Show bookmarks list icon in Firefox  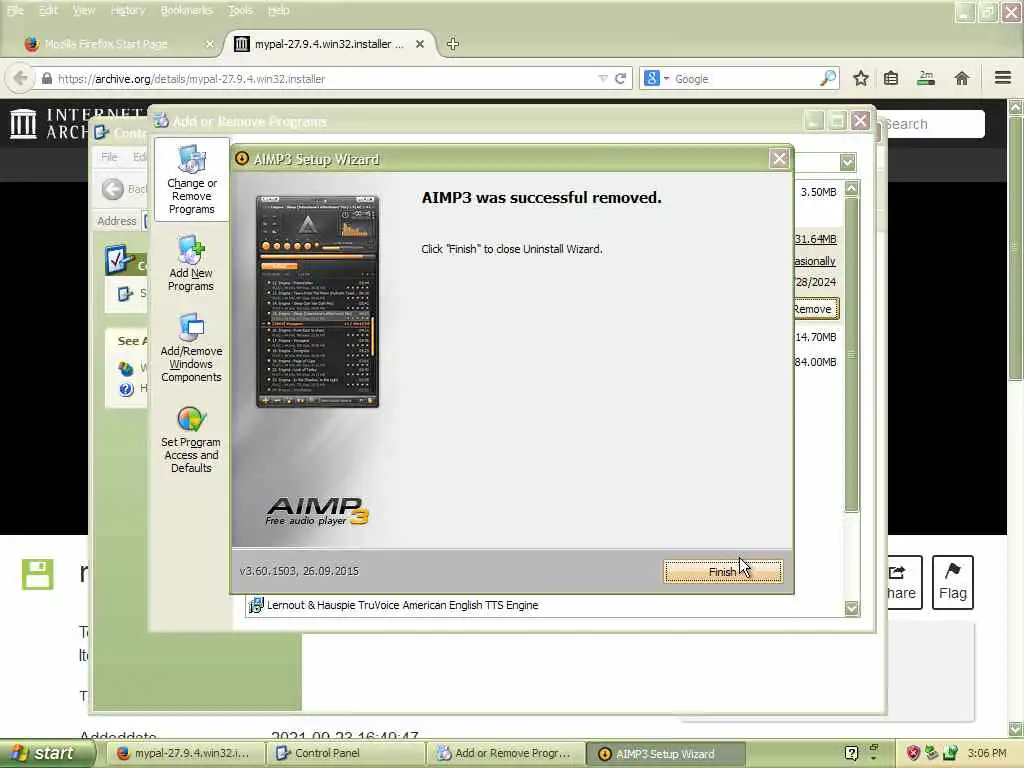click(x=891, y=78)
